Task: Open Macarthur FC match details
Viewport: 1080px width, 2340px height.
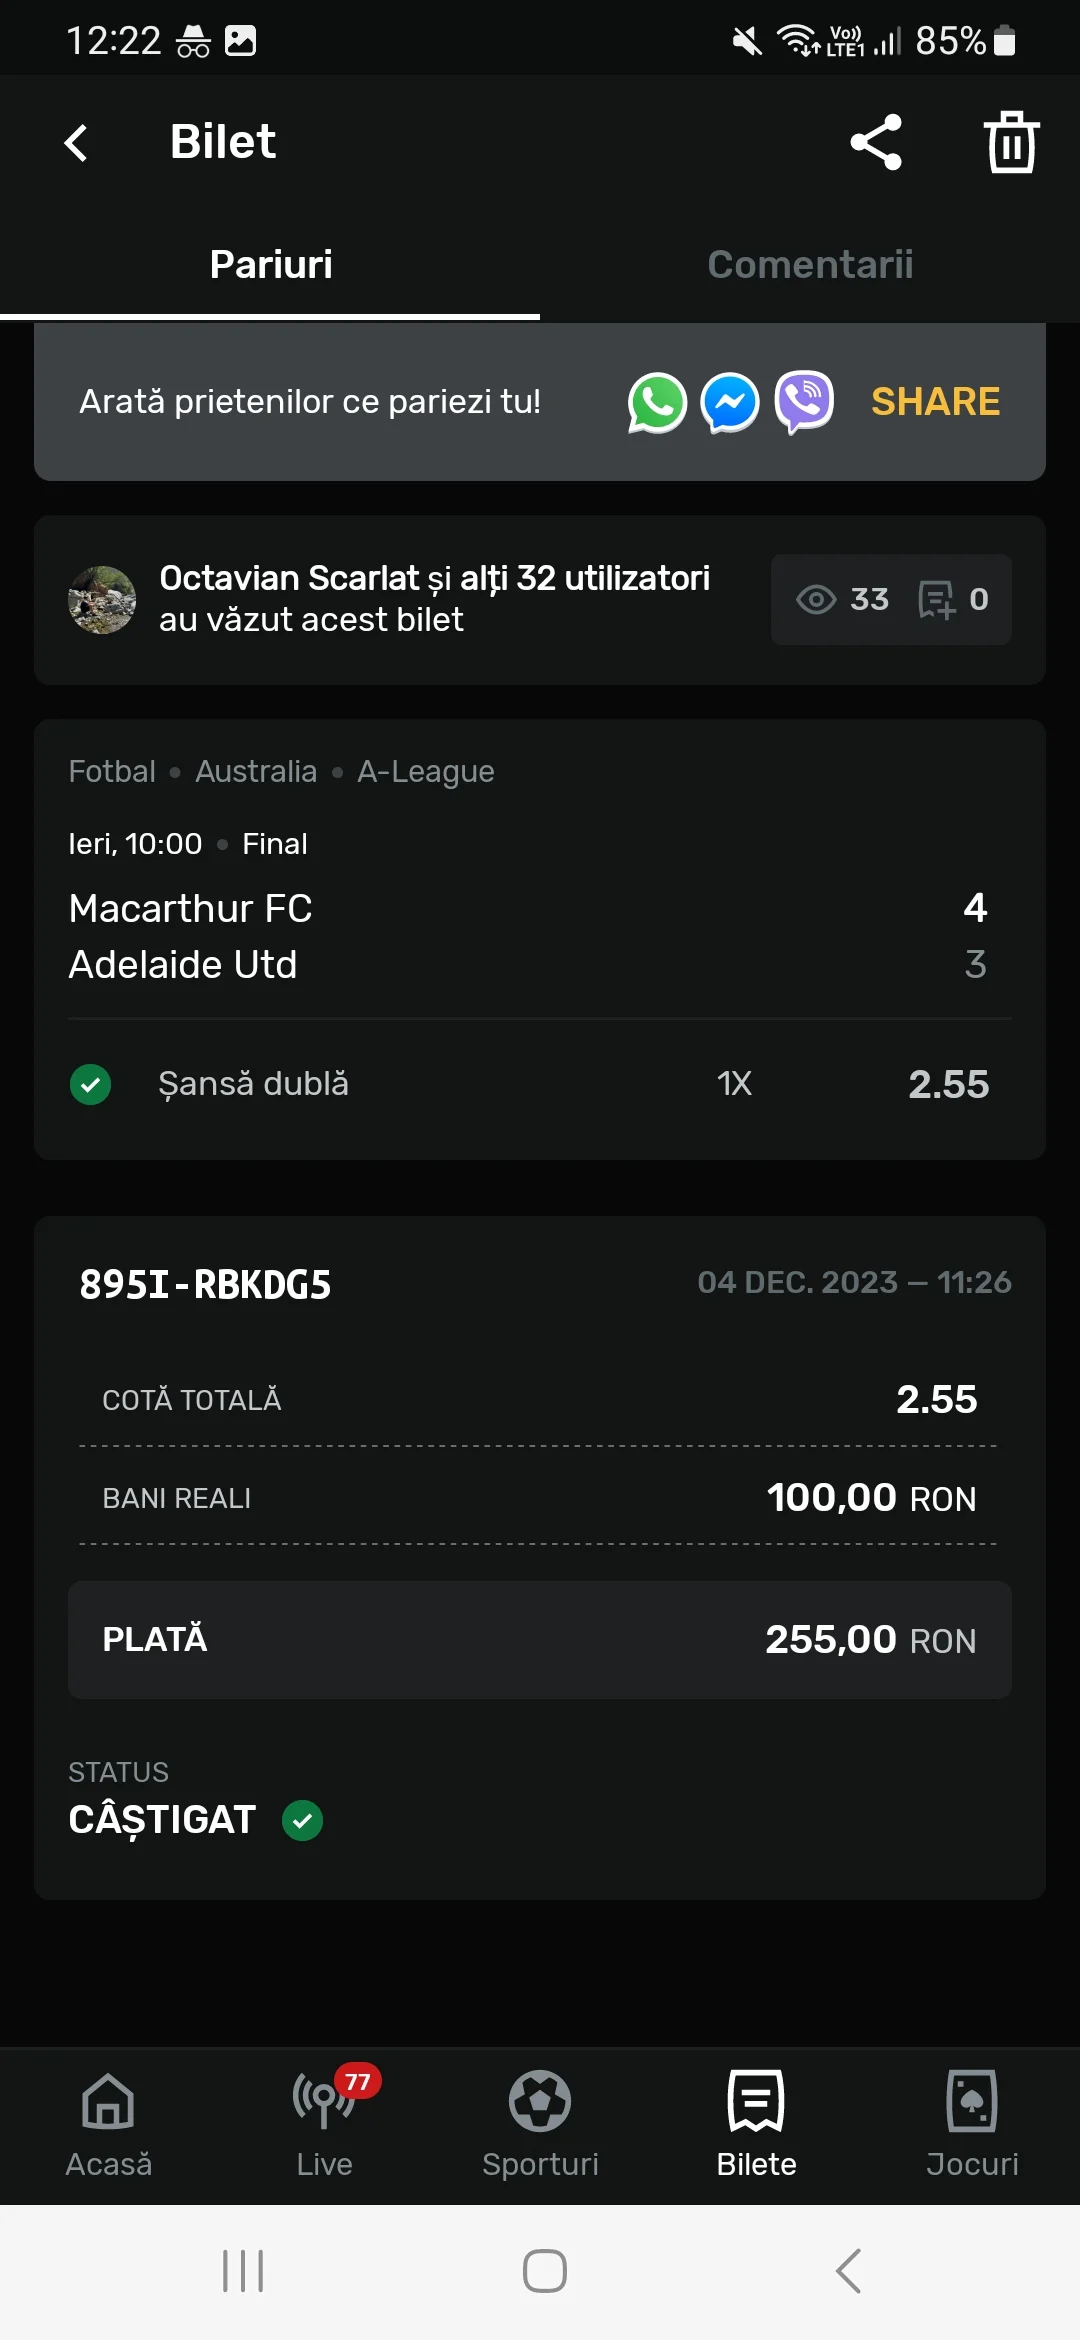Action: (x=190, y=908)
